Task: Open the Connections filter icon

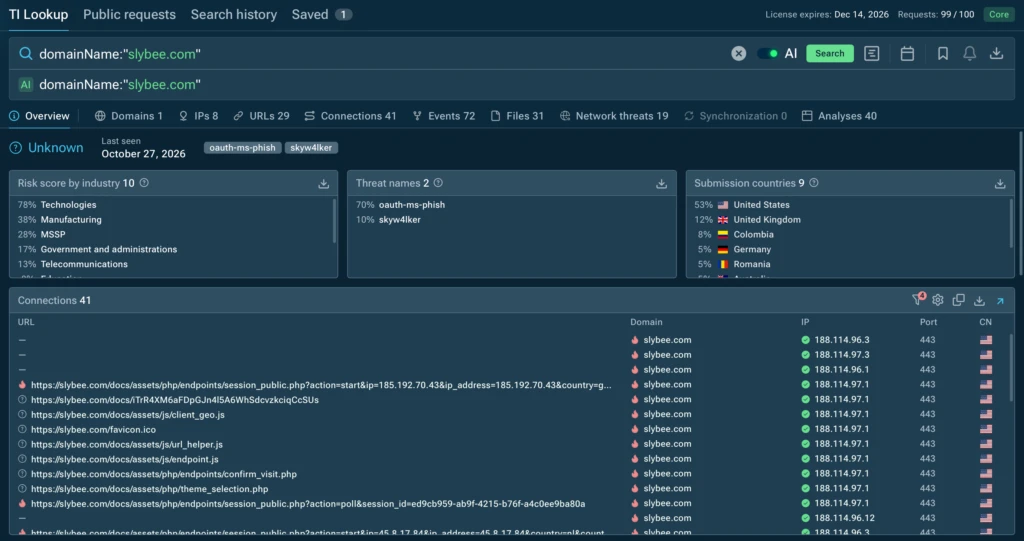Action: (x=918, y=299)
